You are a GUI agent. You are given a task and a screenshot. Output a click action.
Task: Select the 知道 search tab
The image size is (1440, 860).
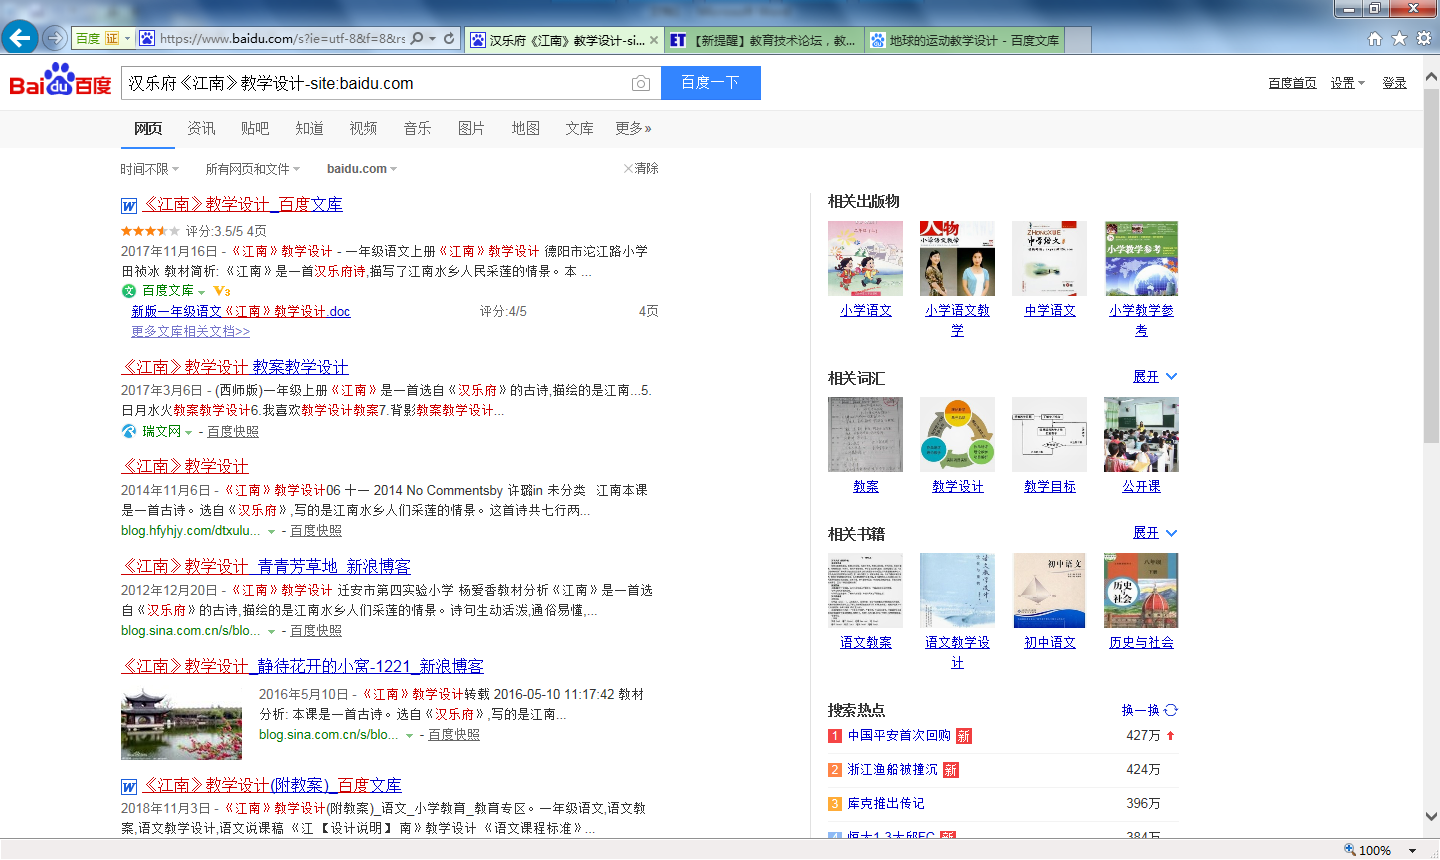(x=309, y=128)
